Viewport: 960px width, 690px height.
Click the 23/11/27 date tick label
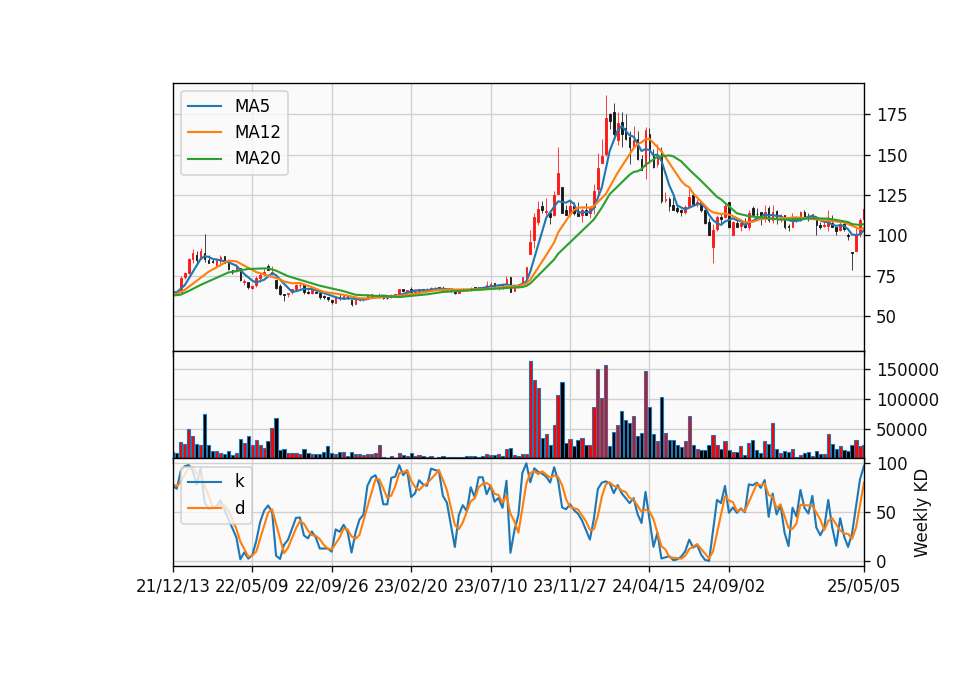[570, 587]
